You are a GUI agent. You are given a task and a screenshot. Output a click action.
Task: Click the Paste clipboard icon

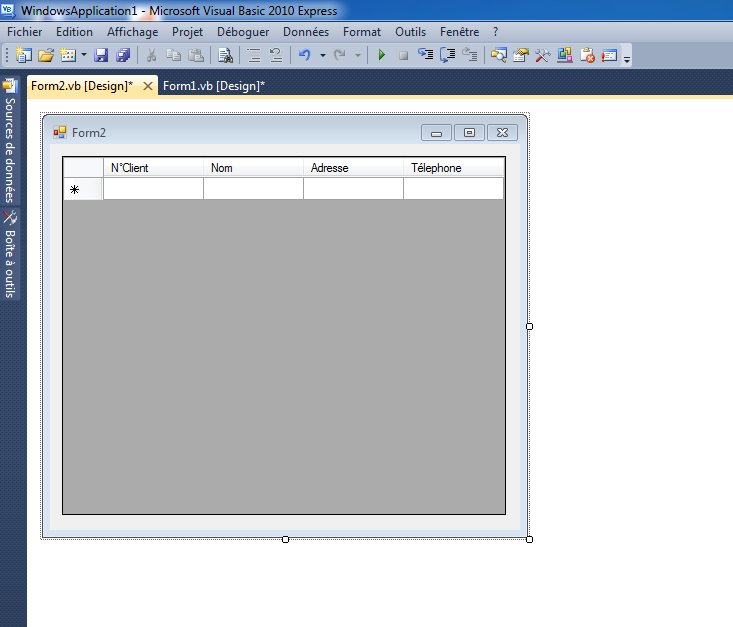pyautogui.click(x=196, y=55)
